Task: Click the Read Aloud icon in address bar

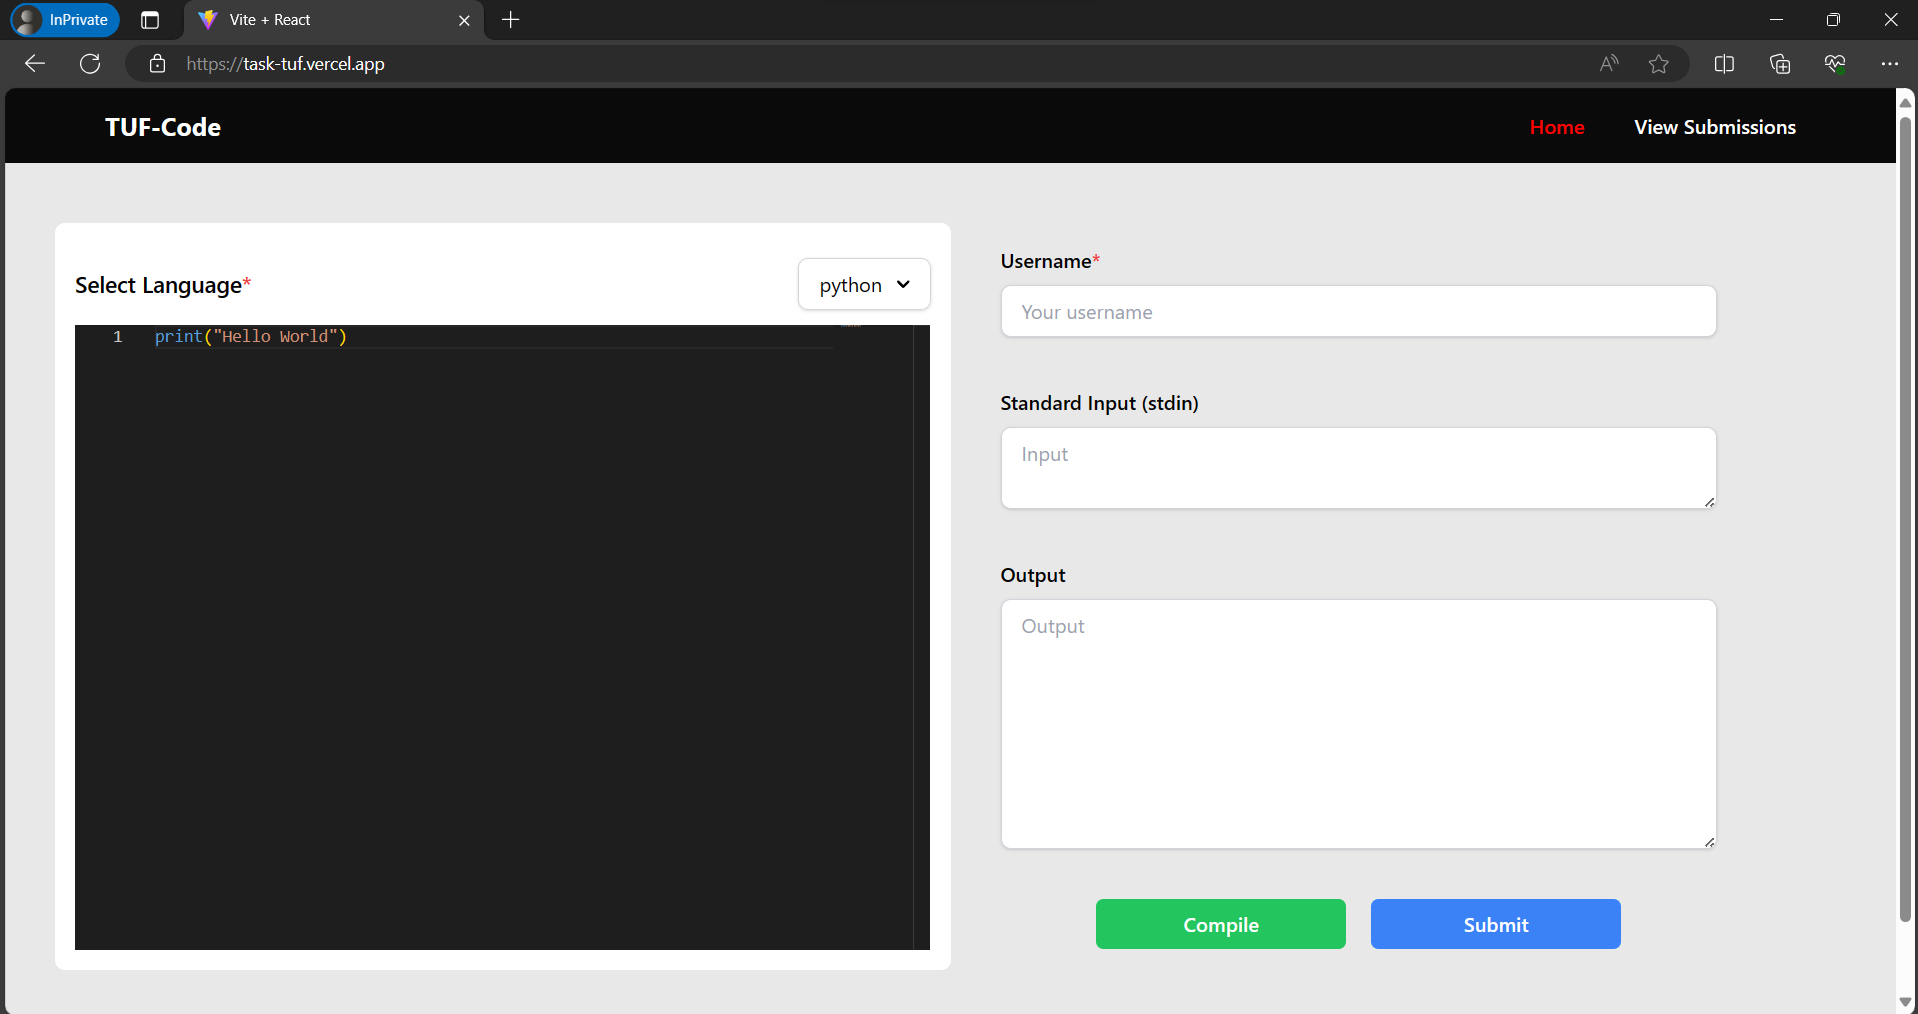Action: pos(1608,64)
